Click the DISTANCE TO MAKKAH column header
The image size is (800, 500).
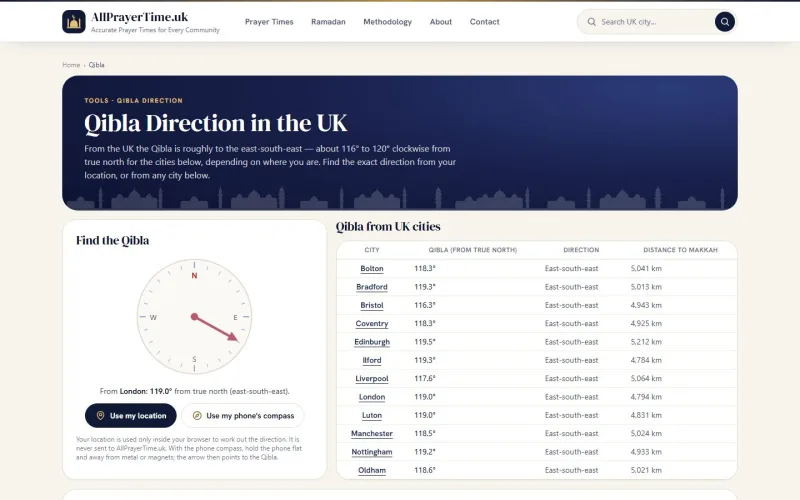coord(680,250)
